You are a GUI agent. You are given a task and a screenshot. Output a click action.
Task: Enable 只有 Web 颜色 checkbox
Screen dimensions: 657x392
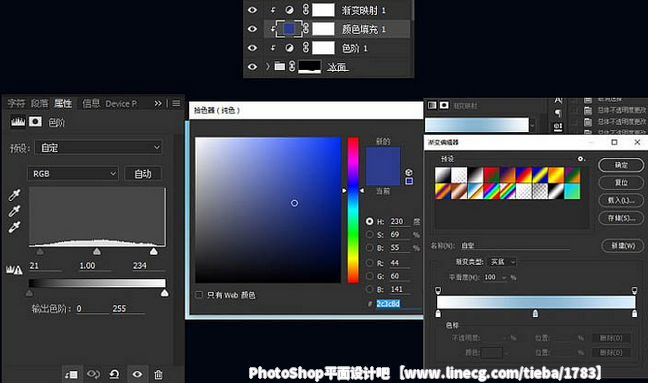tap(199, 295)
